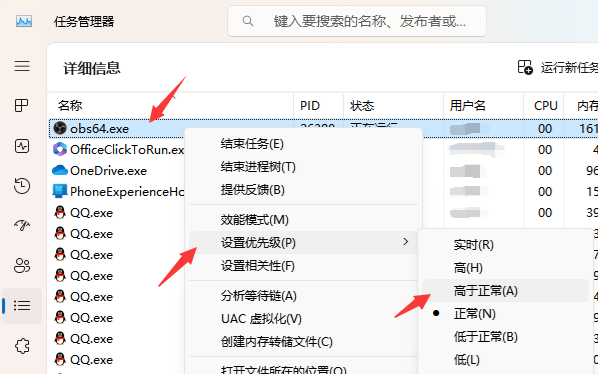
Task: Select the OneDrive.exe process name
Action: tap(108, 171)
